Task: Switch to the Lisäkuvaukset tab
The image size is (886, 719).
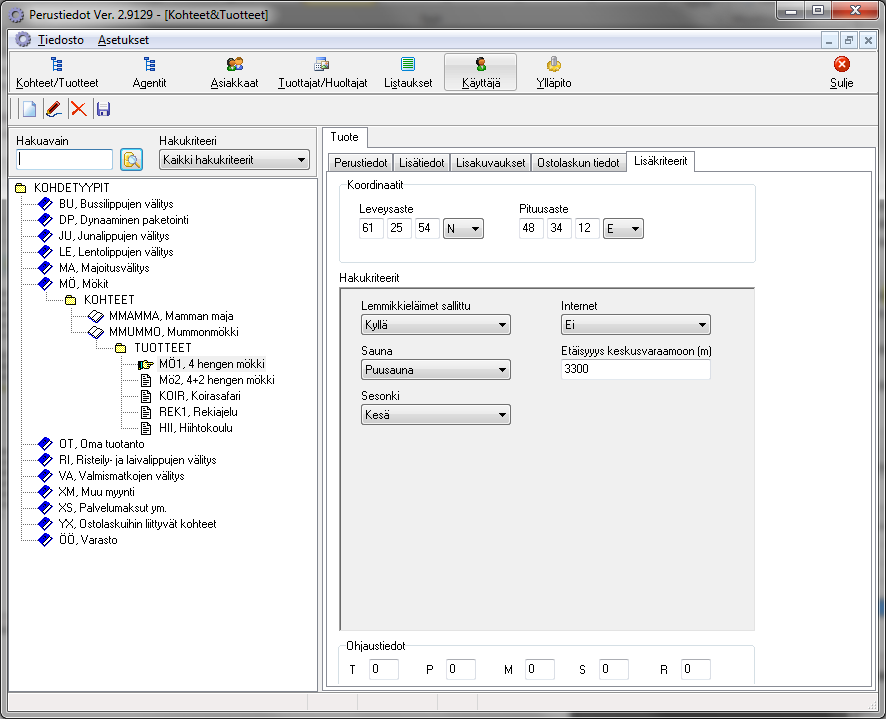Action: [x=490, y=163]
